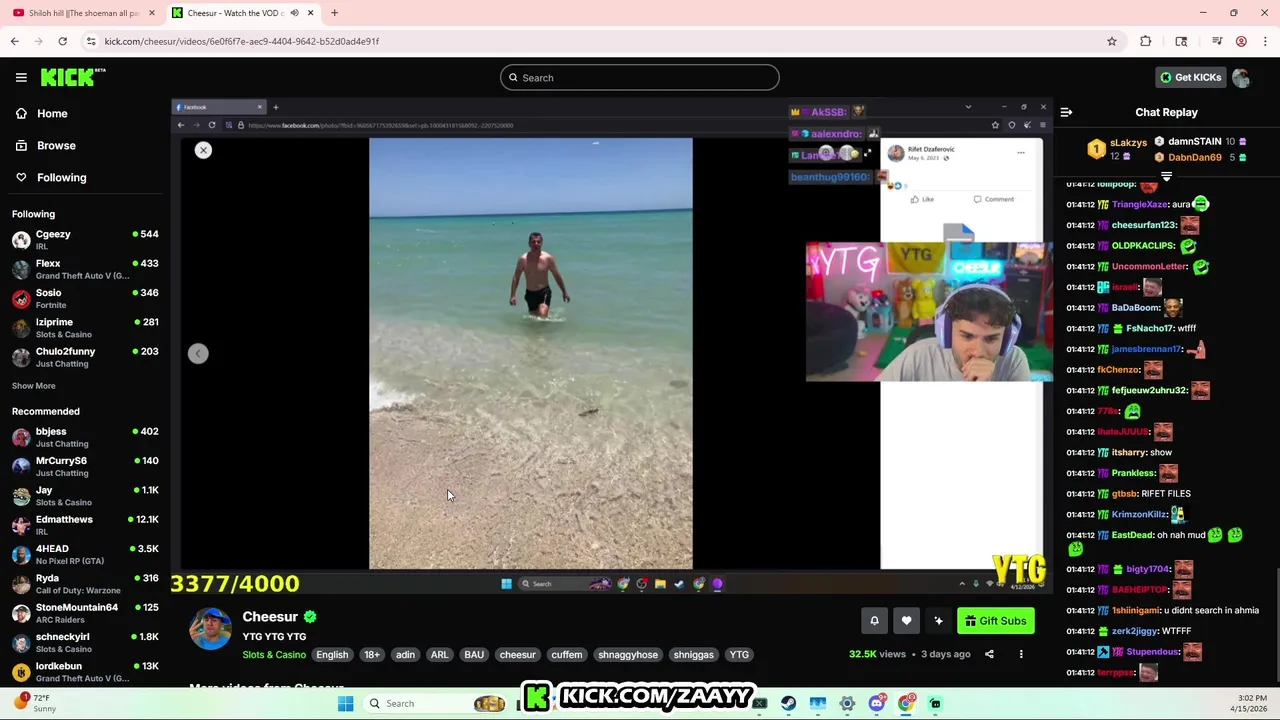Select the ARL tag
This screenshot has width=1280, height=720.
[439, 655]
